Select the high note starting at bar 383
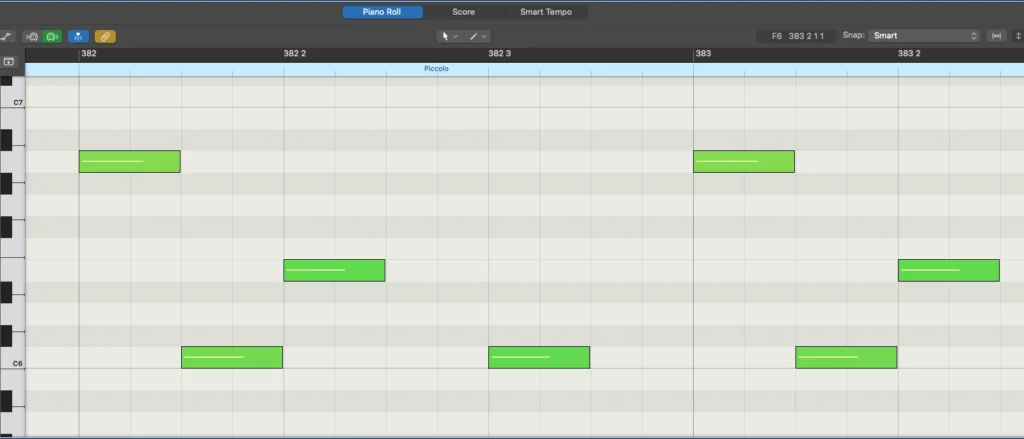Screen dimensions: 1024x439 click(x=744, y=161)
